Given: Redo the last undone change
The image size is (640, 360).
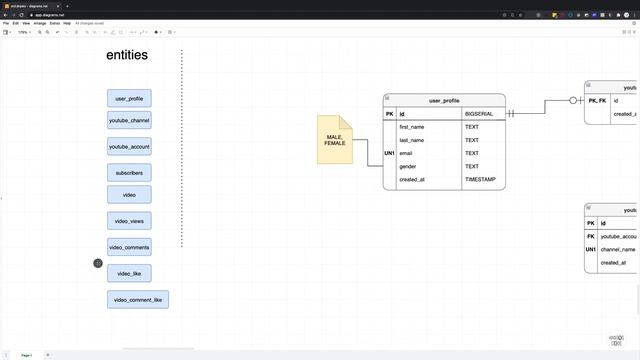Looking at the screenshot, I should tap(66, 32).
